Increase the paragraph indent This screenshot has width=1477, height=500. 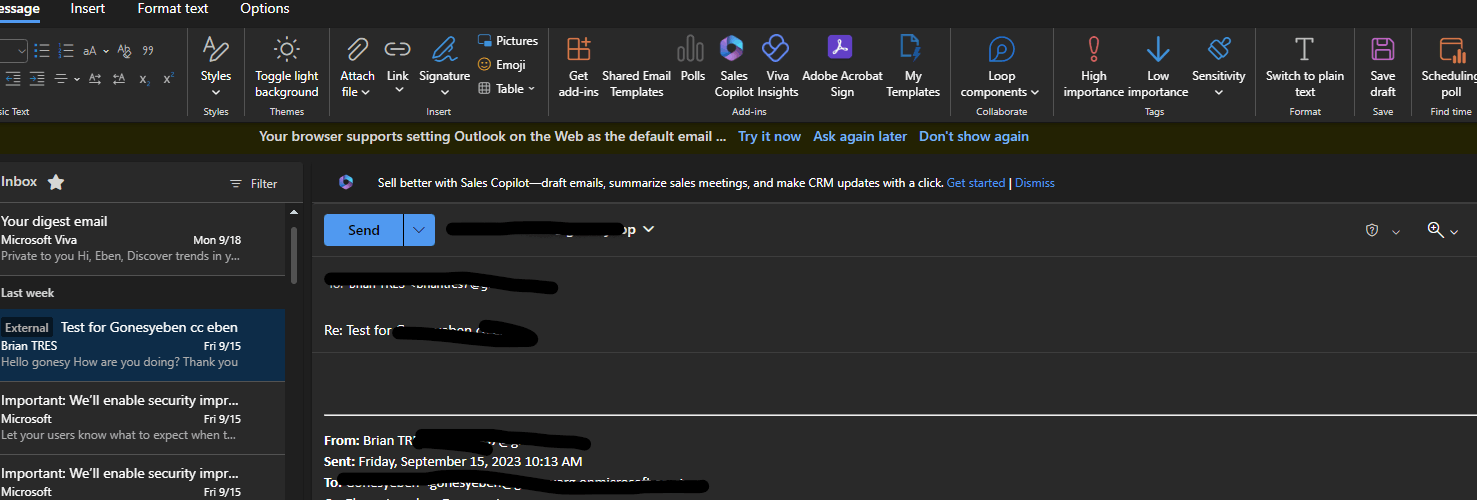pyautogui.click(x=36, y=78)
